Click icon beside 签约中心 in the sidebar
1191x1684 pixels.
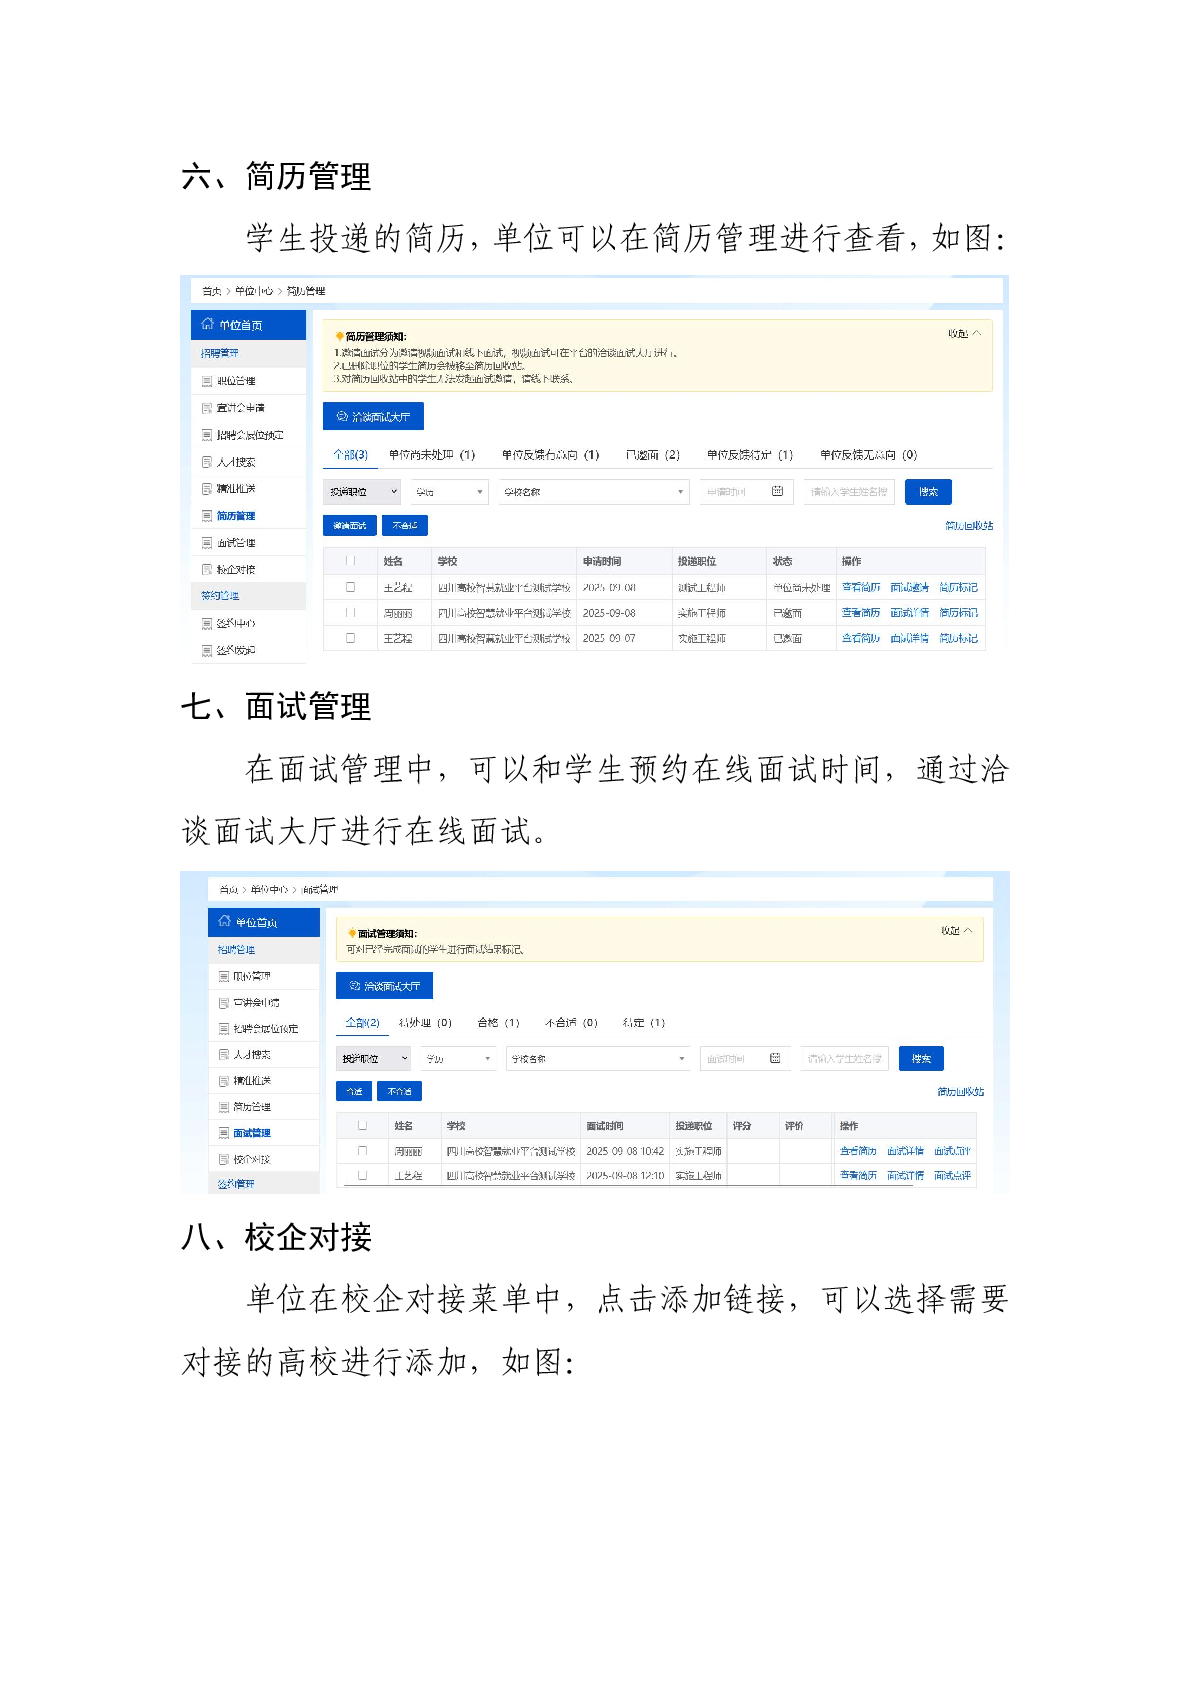pyautogui.click(x=207, y=623)
